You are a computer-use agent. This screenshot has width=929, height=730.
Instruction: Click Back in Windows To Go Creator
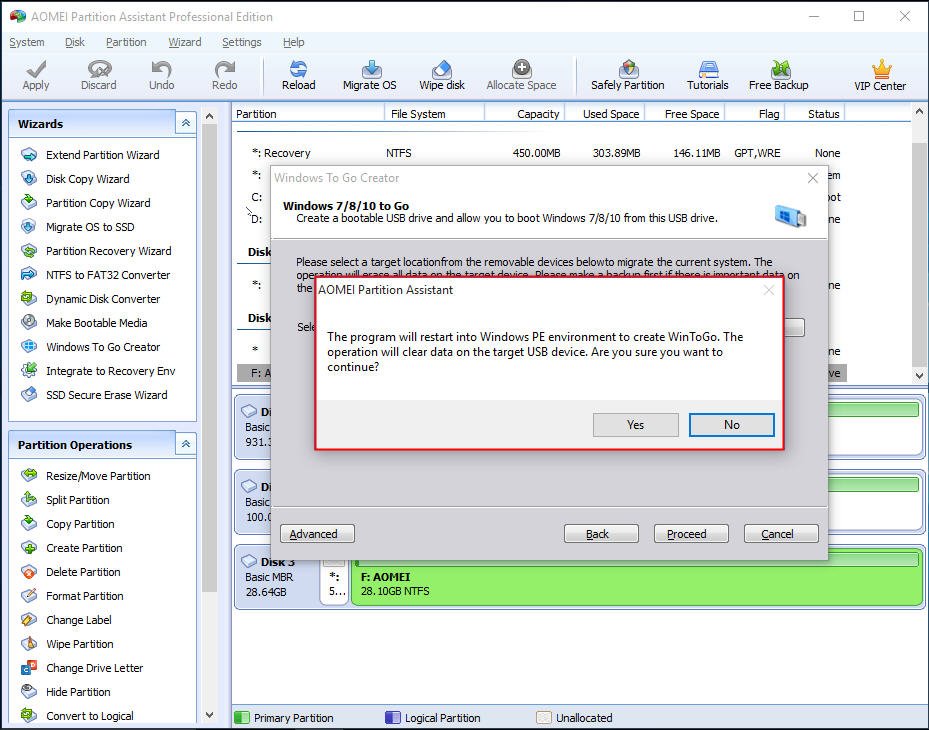601,534
